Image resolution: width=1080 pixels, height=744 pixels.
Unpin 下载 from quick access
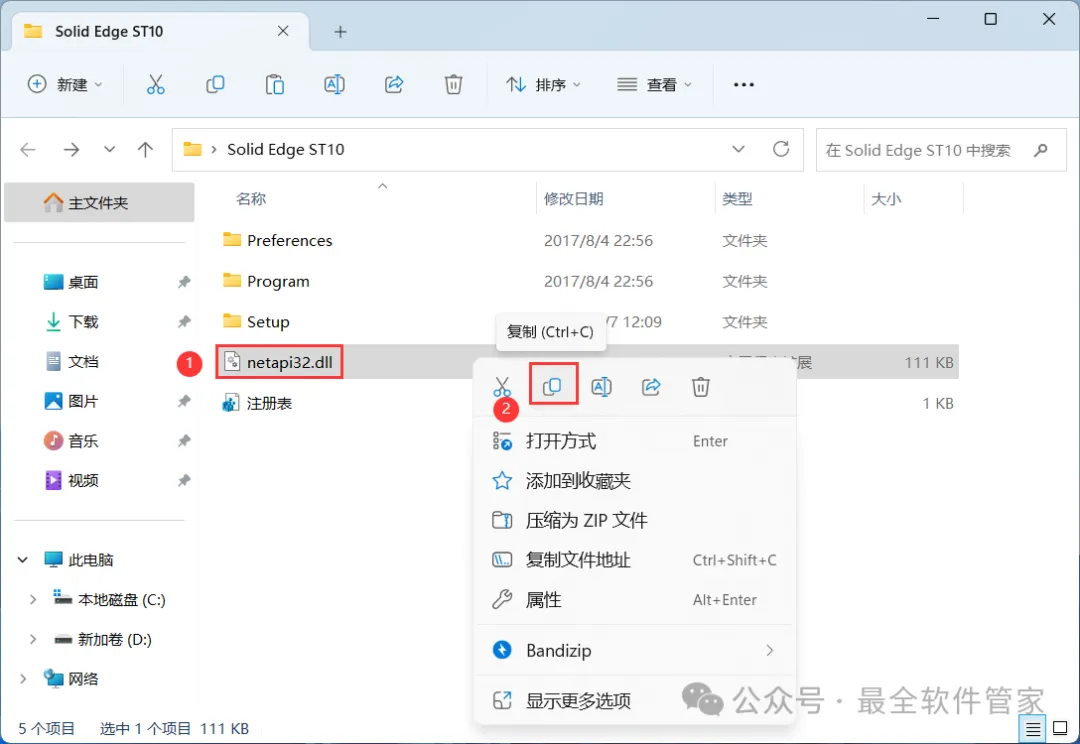pos(184,322)
